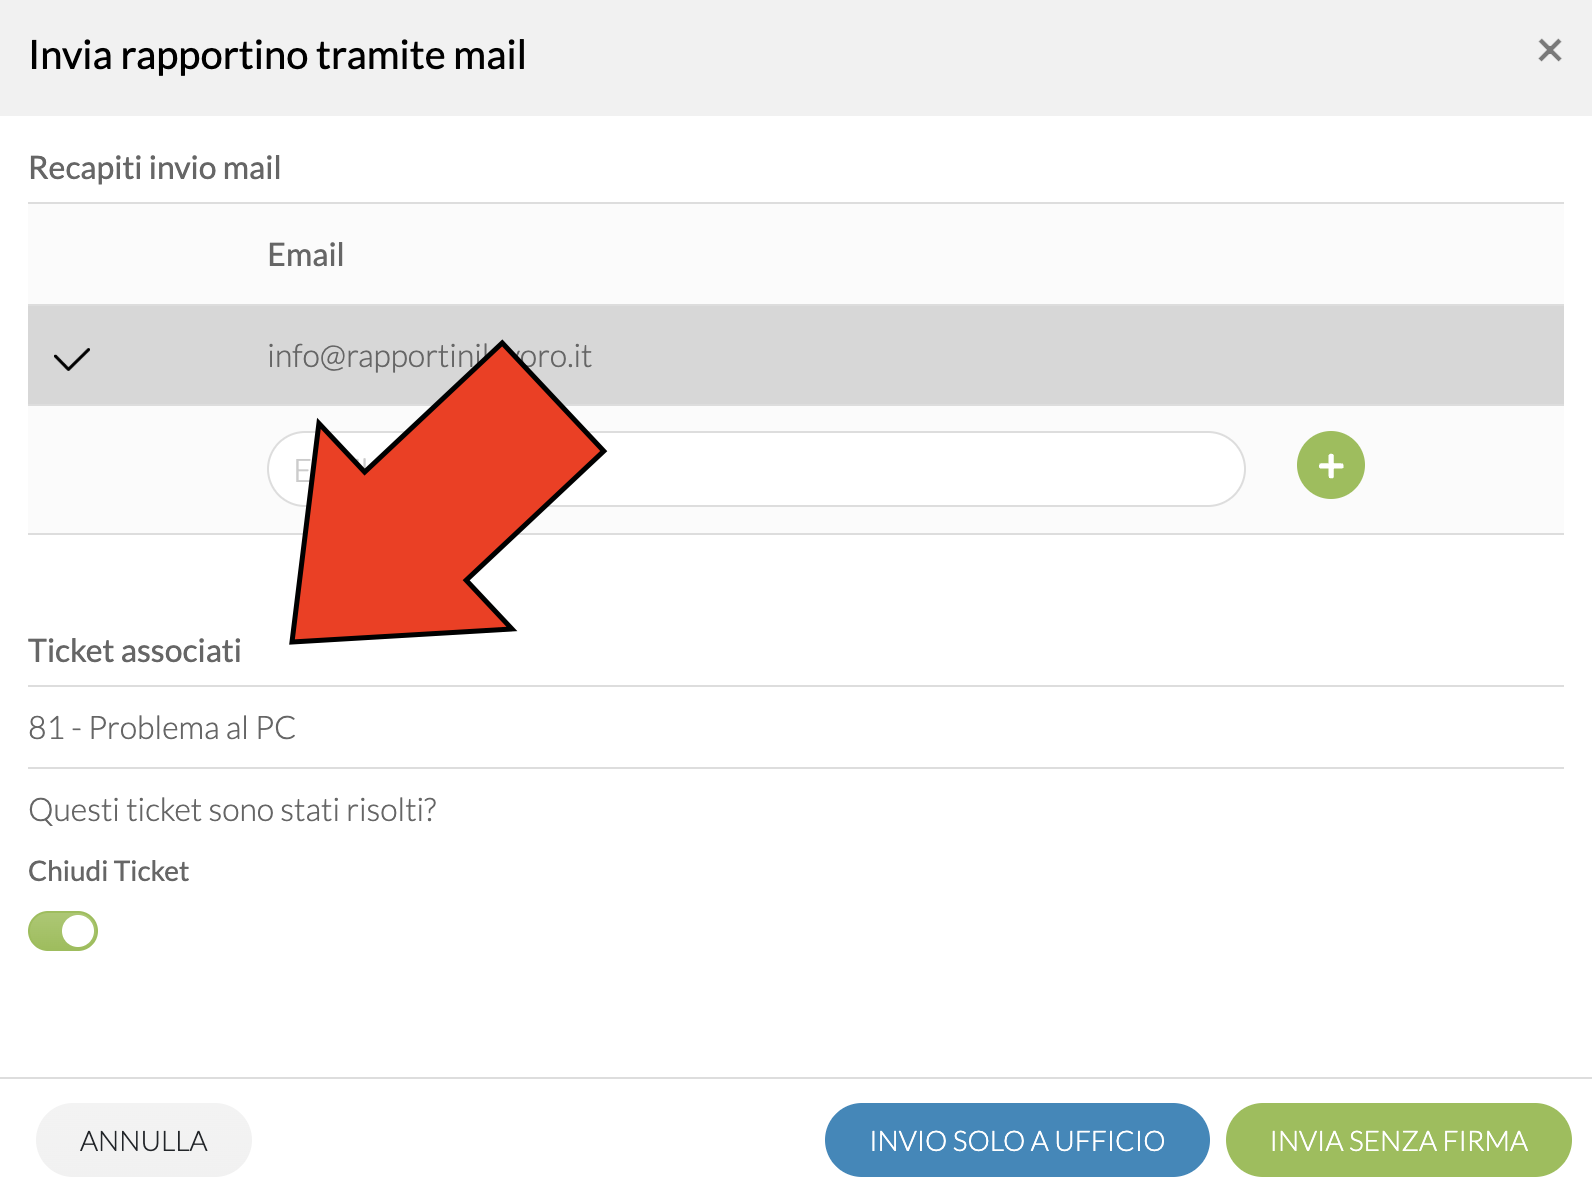Click the Ticket associati section title
Image resolution: width=1592 pixels, height=1200 pixels.
[x=135, y=651]
